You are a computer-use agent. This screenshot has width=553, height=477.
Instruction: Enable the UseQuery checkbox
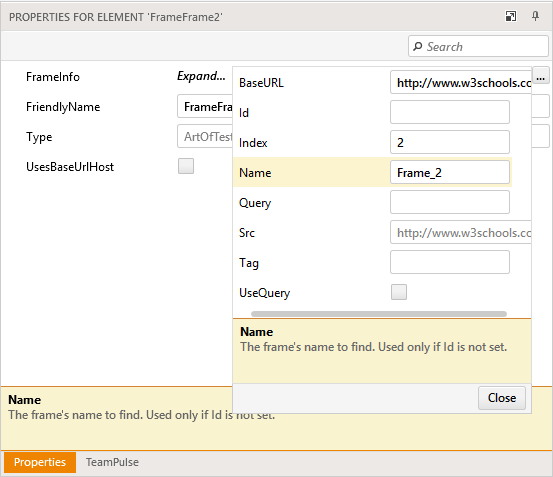[x=399, y=292]
